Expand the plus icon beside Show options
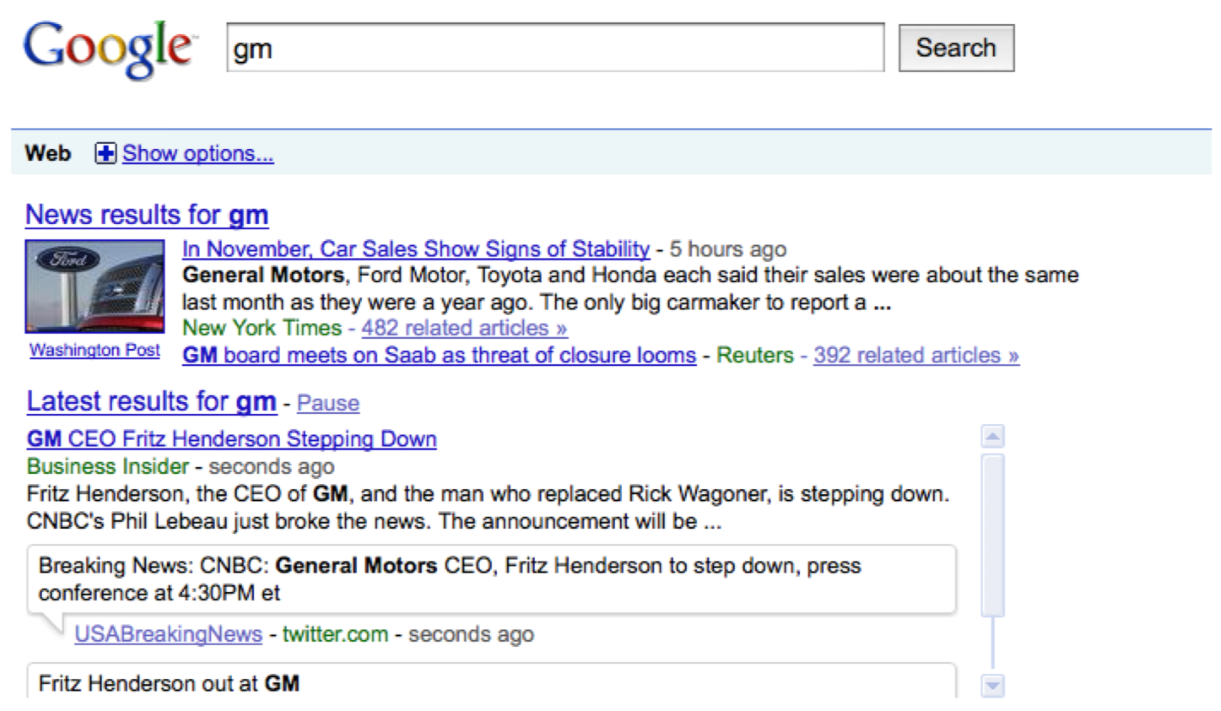1221x711 pixels. [x=105, y=153]
